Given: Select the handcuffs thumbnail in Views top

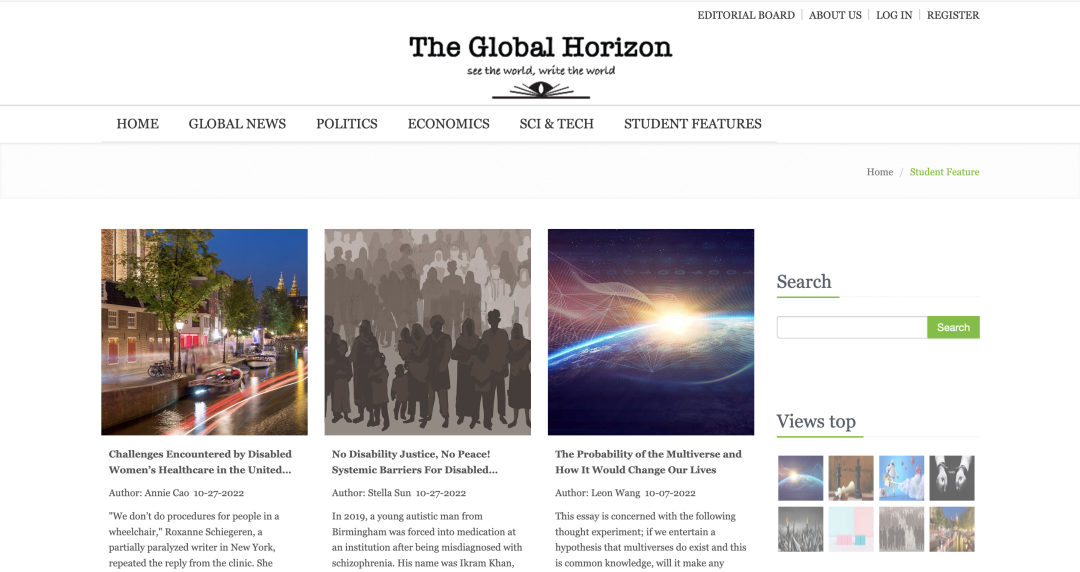Looking at the screenshot, I should (952, 478).
